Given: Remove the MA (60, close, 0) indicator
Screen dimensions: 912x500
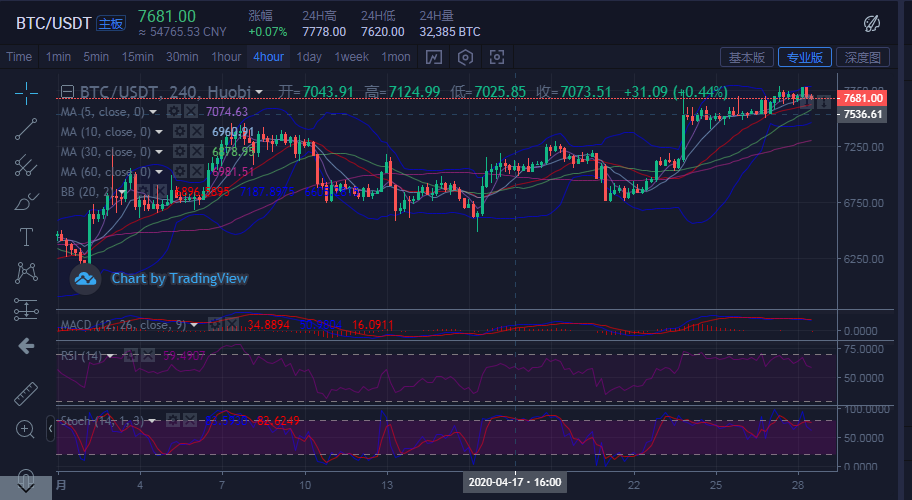Looking at the screenshot, I should pos(197,172).
